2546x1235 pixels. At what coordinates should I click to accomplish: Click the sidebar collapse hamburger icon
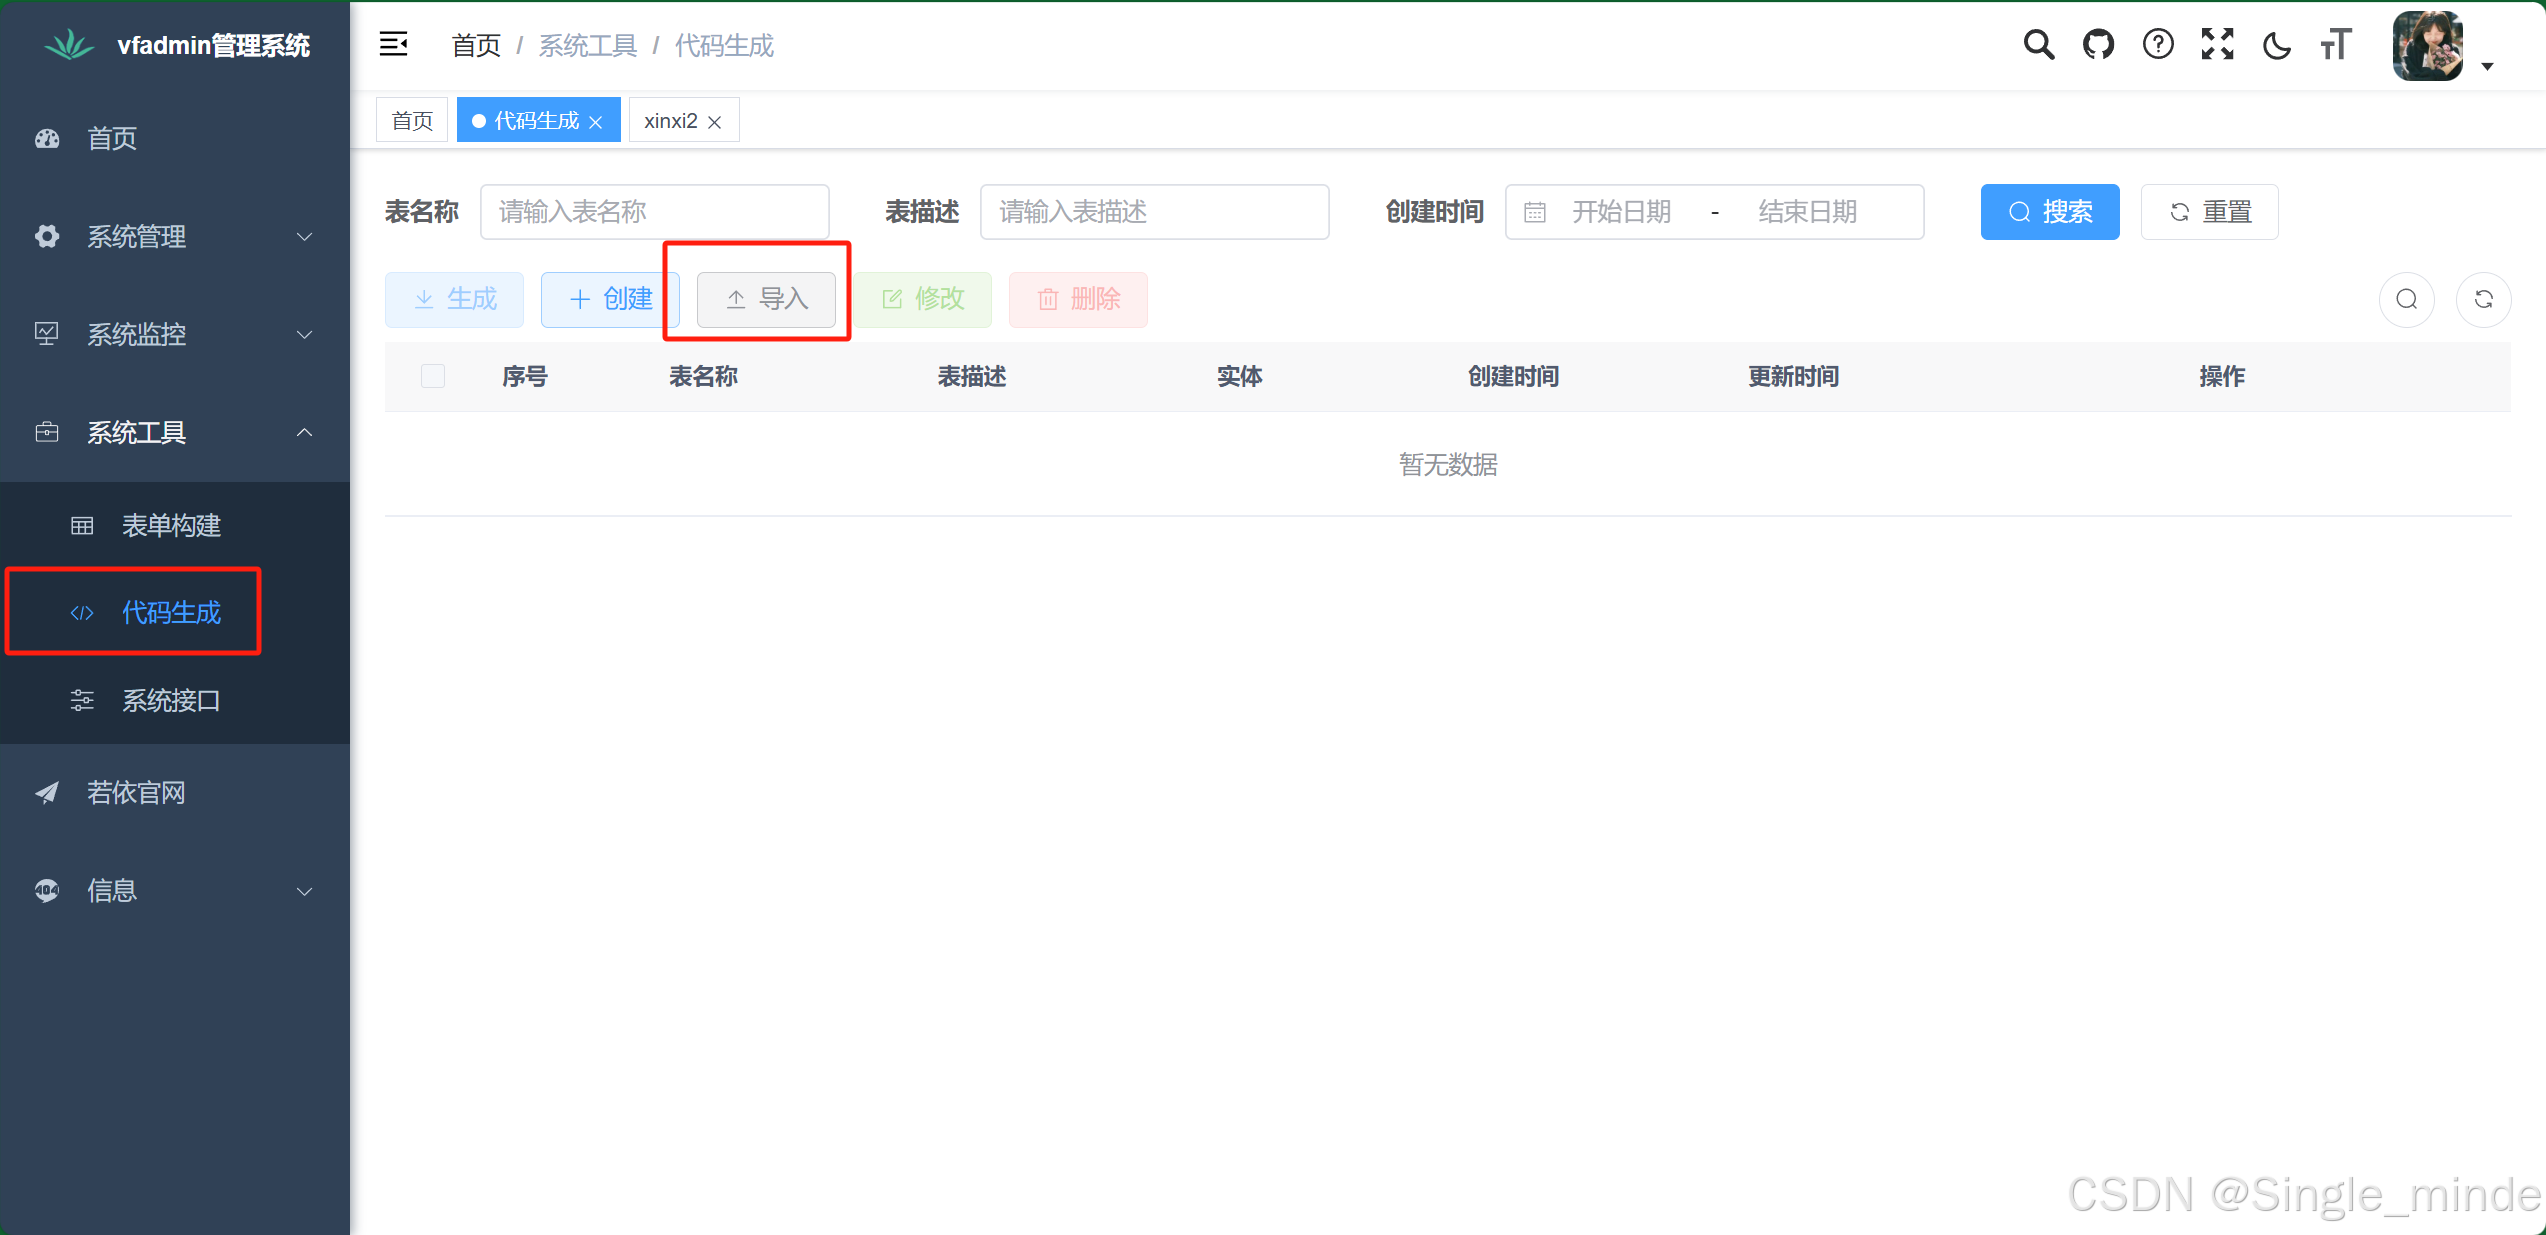click(x=393, y=44)
